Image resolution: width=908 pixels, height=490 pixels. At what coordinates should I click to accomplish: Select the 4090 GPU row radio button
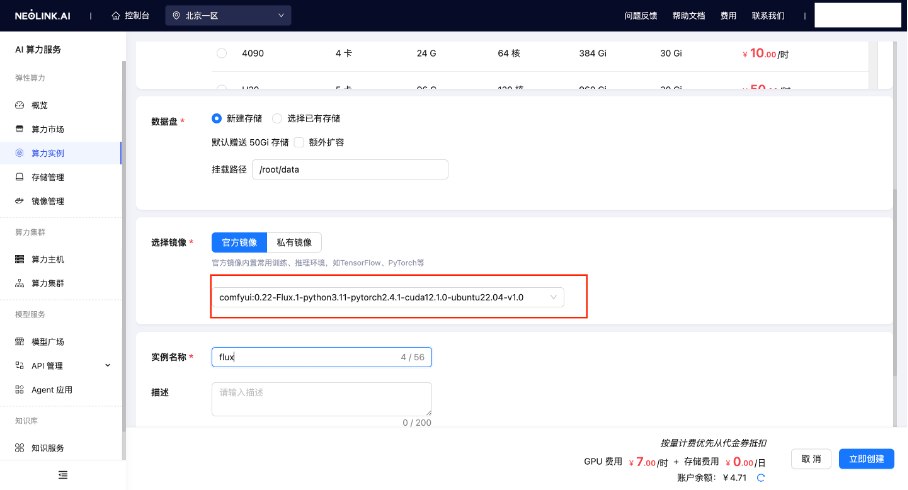(221, 53)
